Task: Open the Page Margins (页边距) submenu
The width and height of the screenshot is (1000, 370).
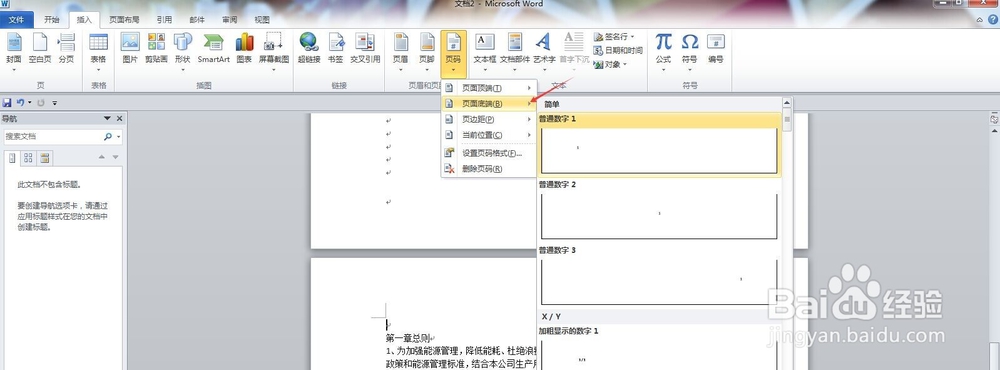Action: point(489,119)
